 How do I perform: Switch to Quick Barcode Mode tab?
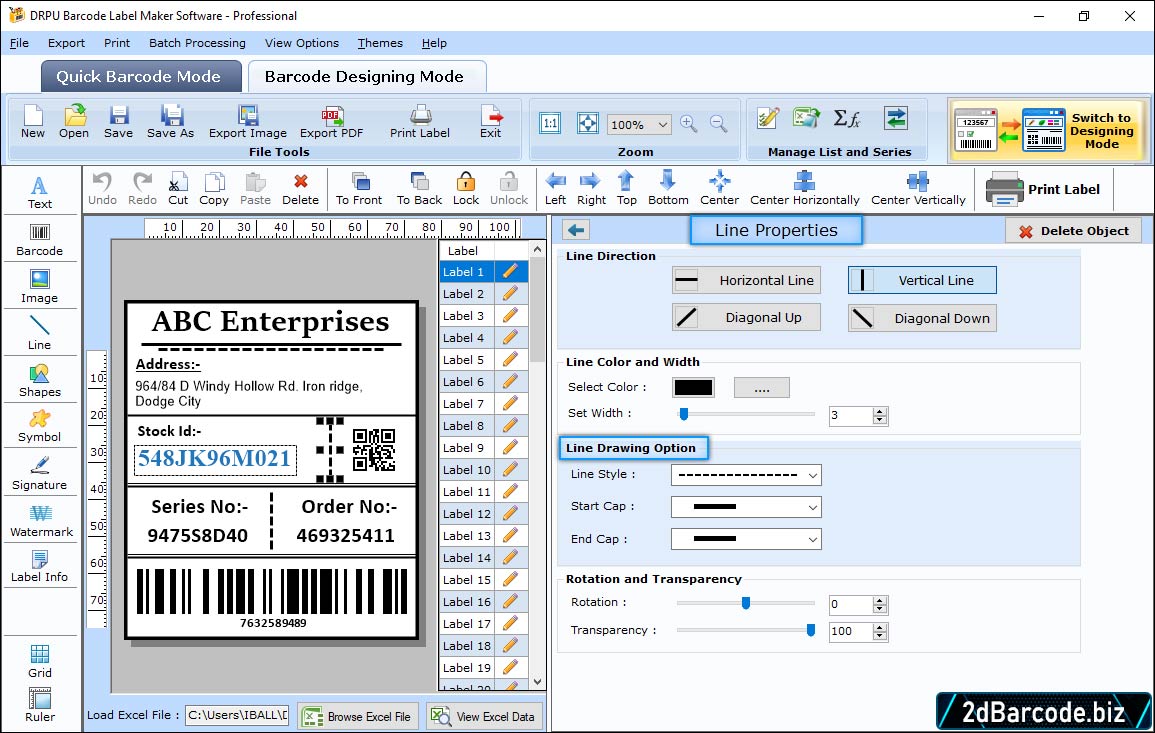click(x=141, y=77)
